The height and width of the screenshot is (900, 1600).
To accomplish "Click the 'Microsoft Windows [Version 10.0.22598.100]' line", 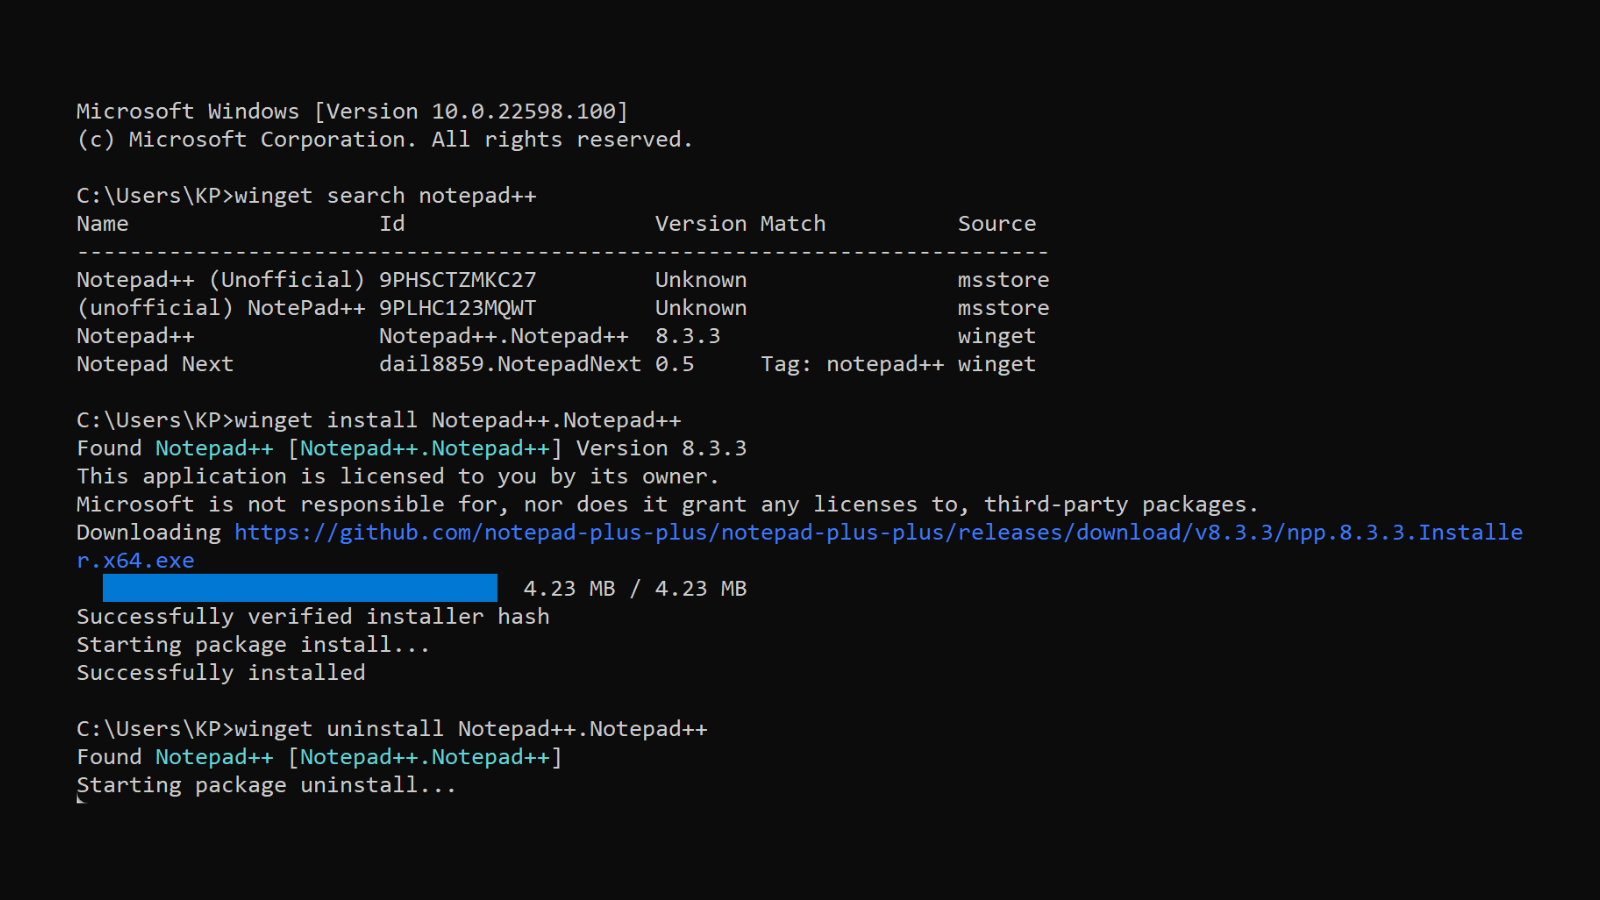I will pyautogui.click(x=352, y=112).
